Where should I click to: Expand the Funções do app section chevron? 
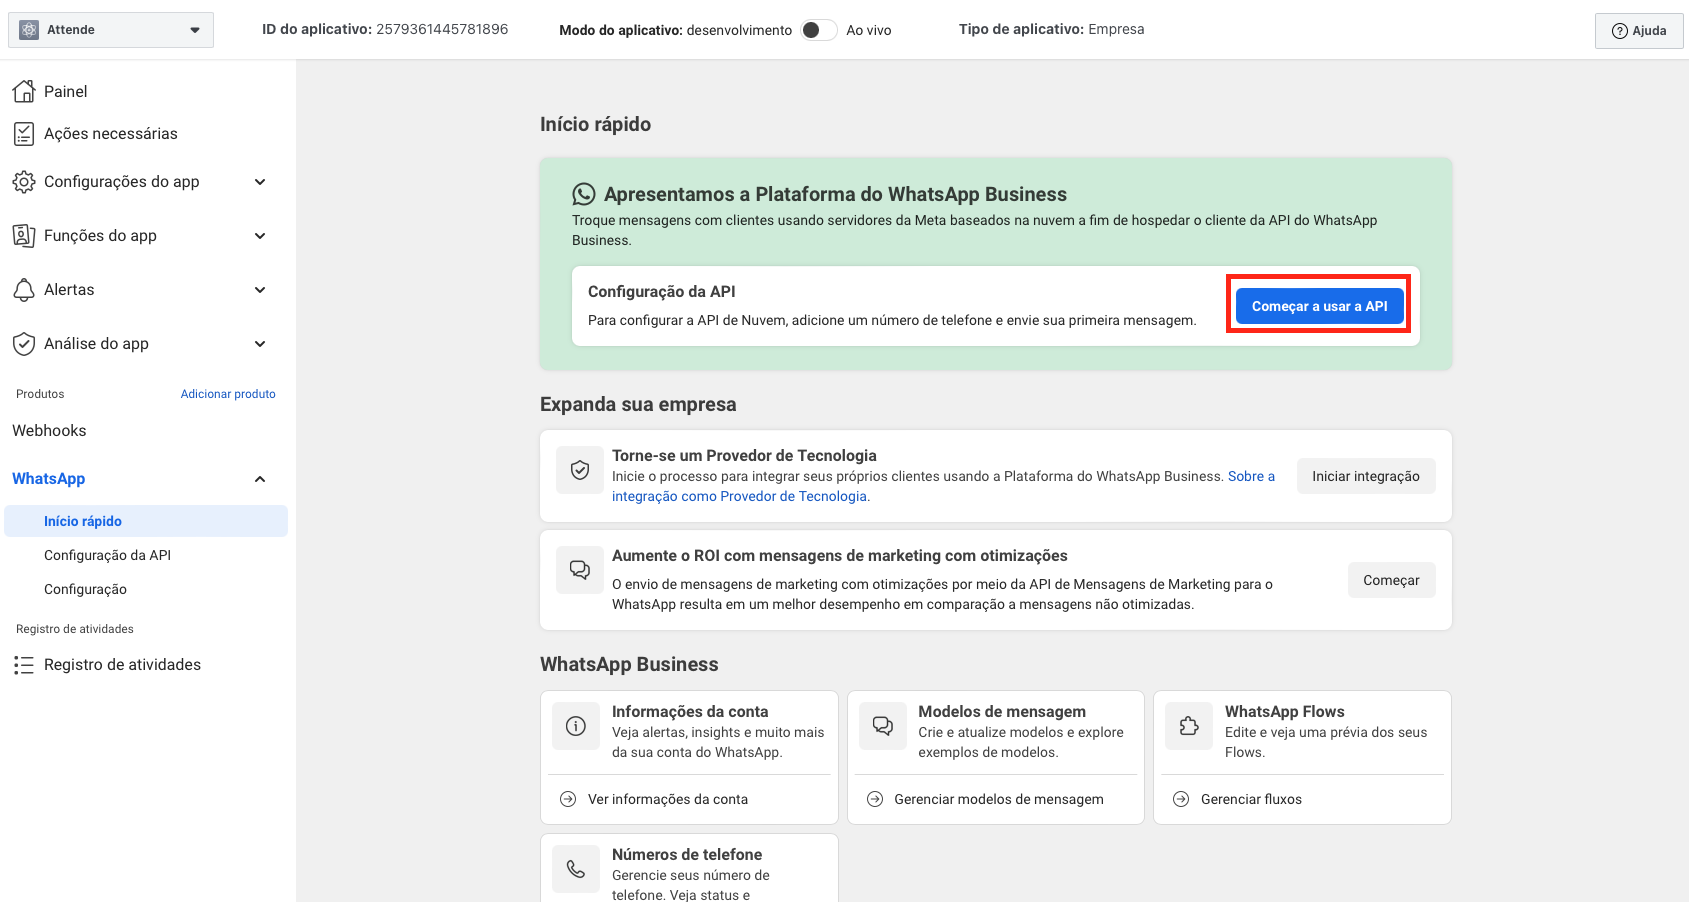(260, 236)
